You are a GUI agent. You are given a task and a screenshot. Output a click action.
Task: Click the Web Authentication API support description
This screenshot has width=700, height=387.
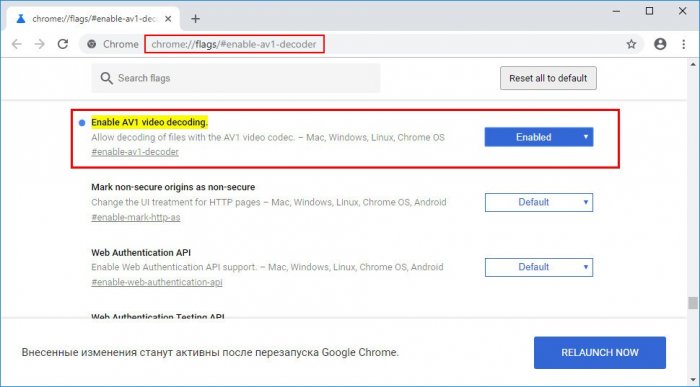(267, 267)
